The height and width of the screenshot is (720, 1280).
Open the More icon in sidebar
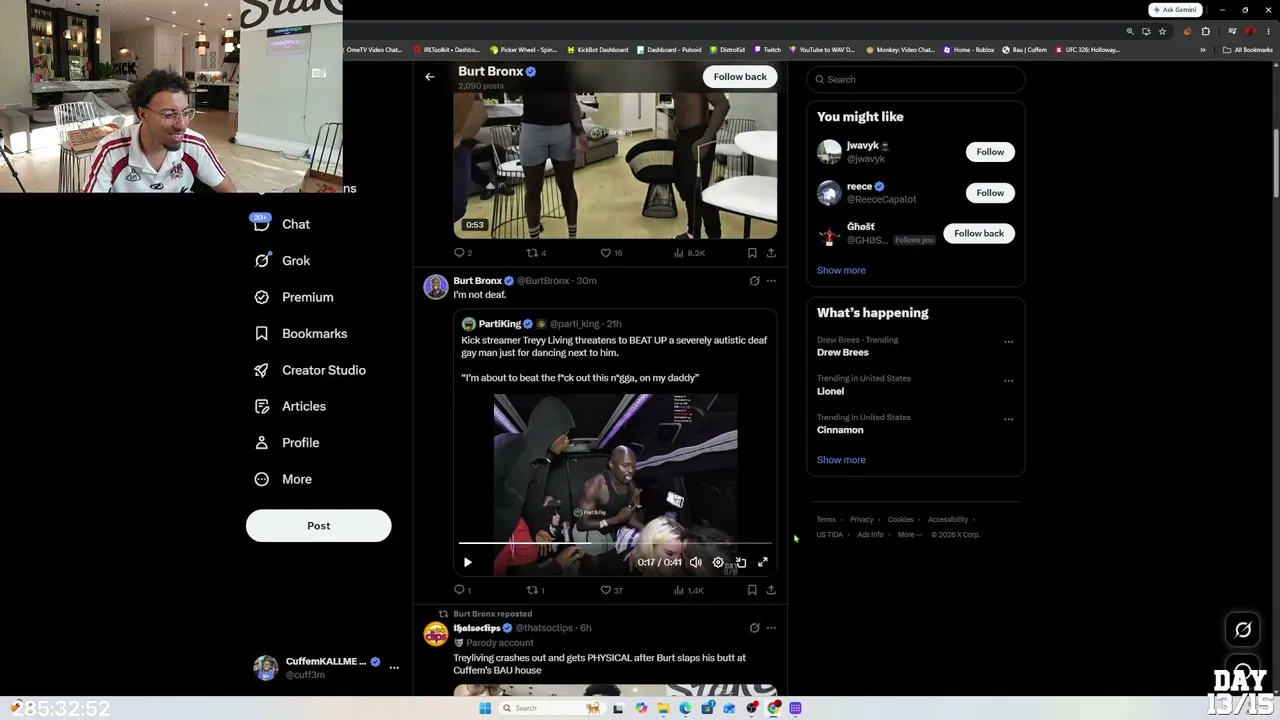point(262,479)
